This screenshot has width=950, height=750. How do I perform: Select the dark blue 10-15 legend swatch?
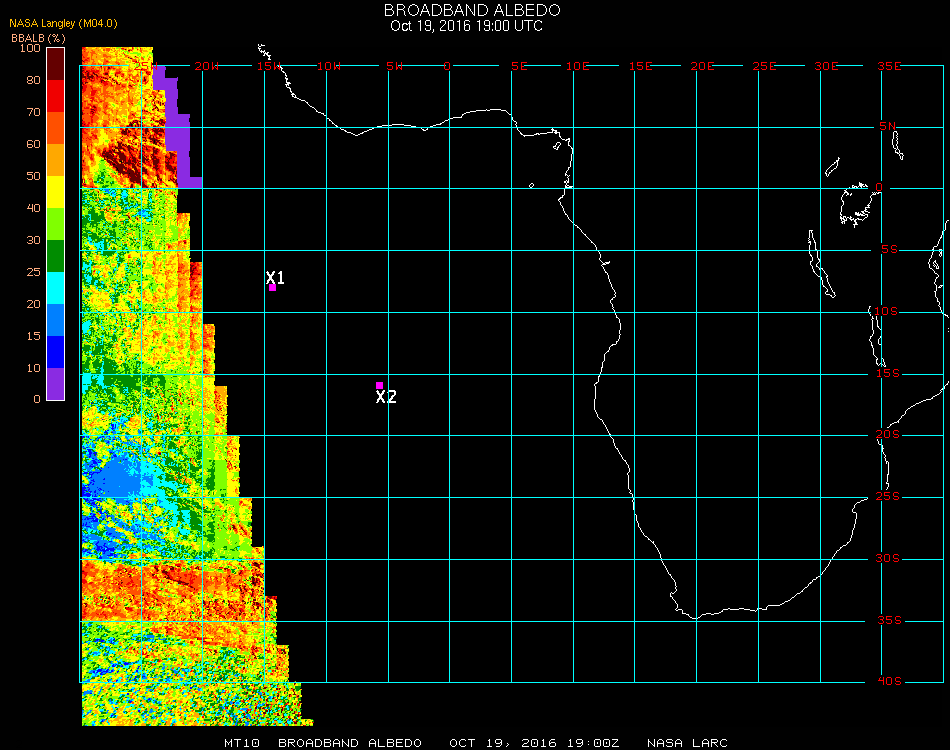tap(56, 352)
